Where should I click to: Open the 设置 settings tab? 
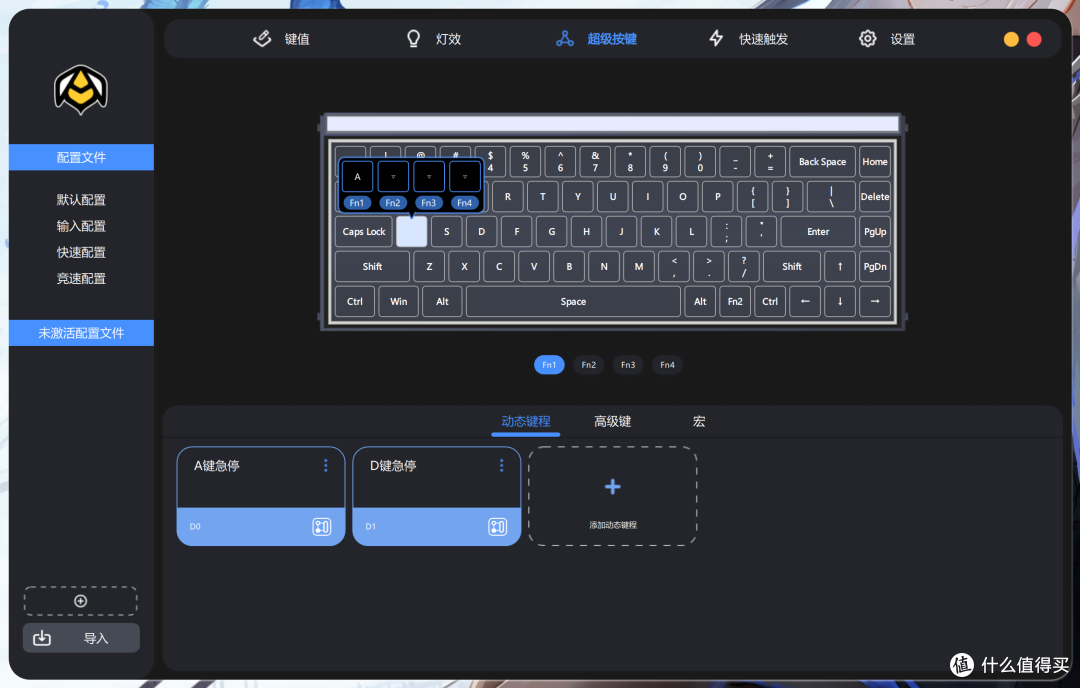point(887,39)
